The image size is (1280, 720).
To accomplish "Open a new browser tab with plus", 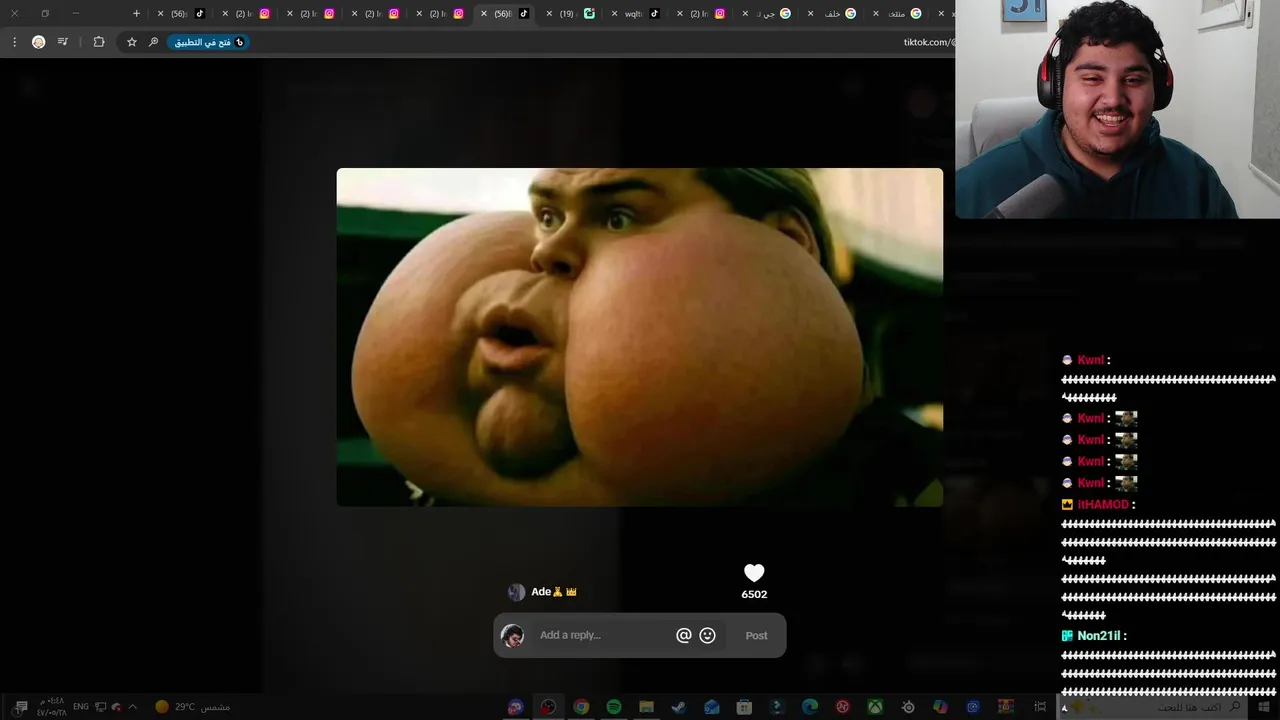I will (x=136, y=13).
